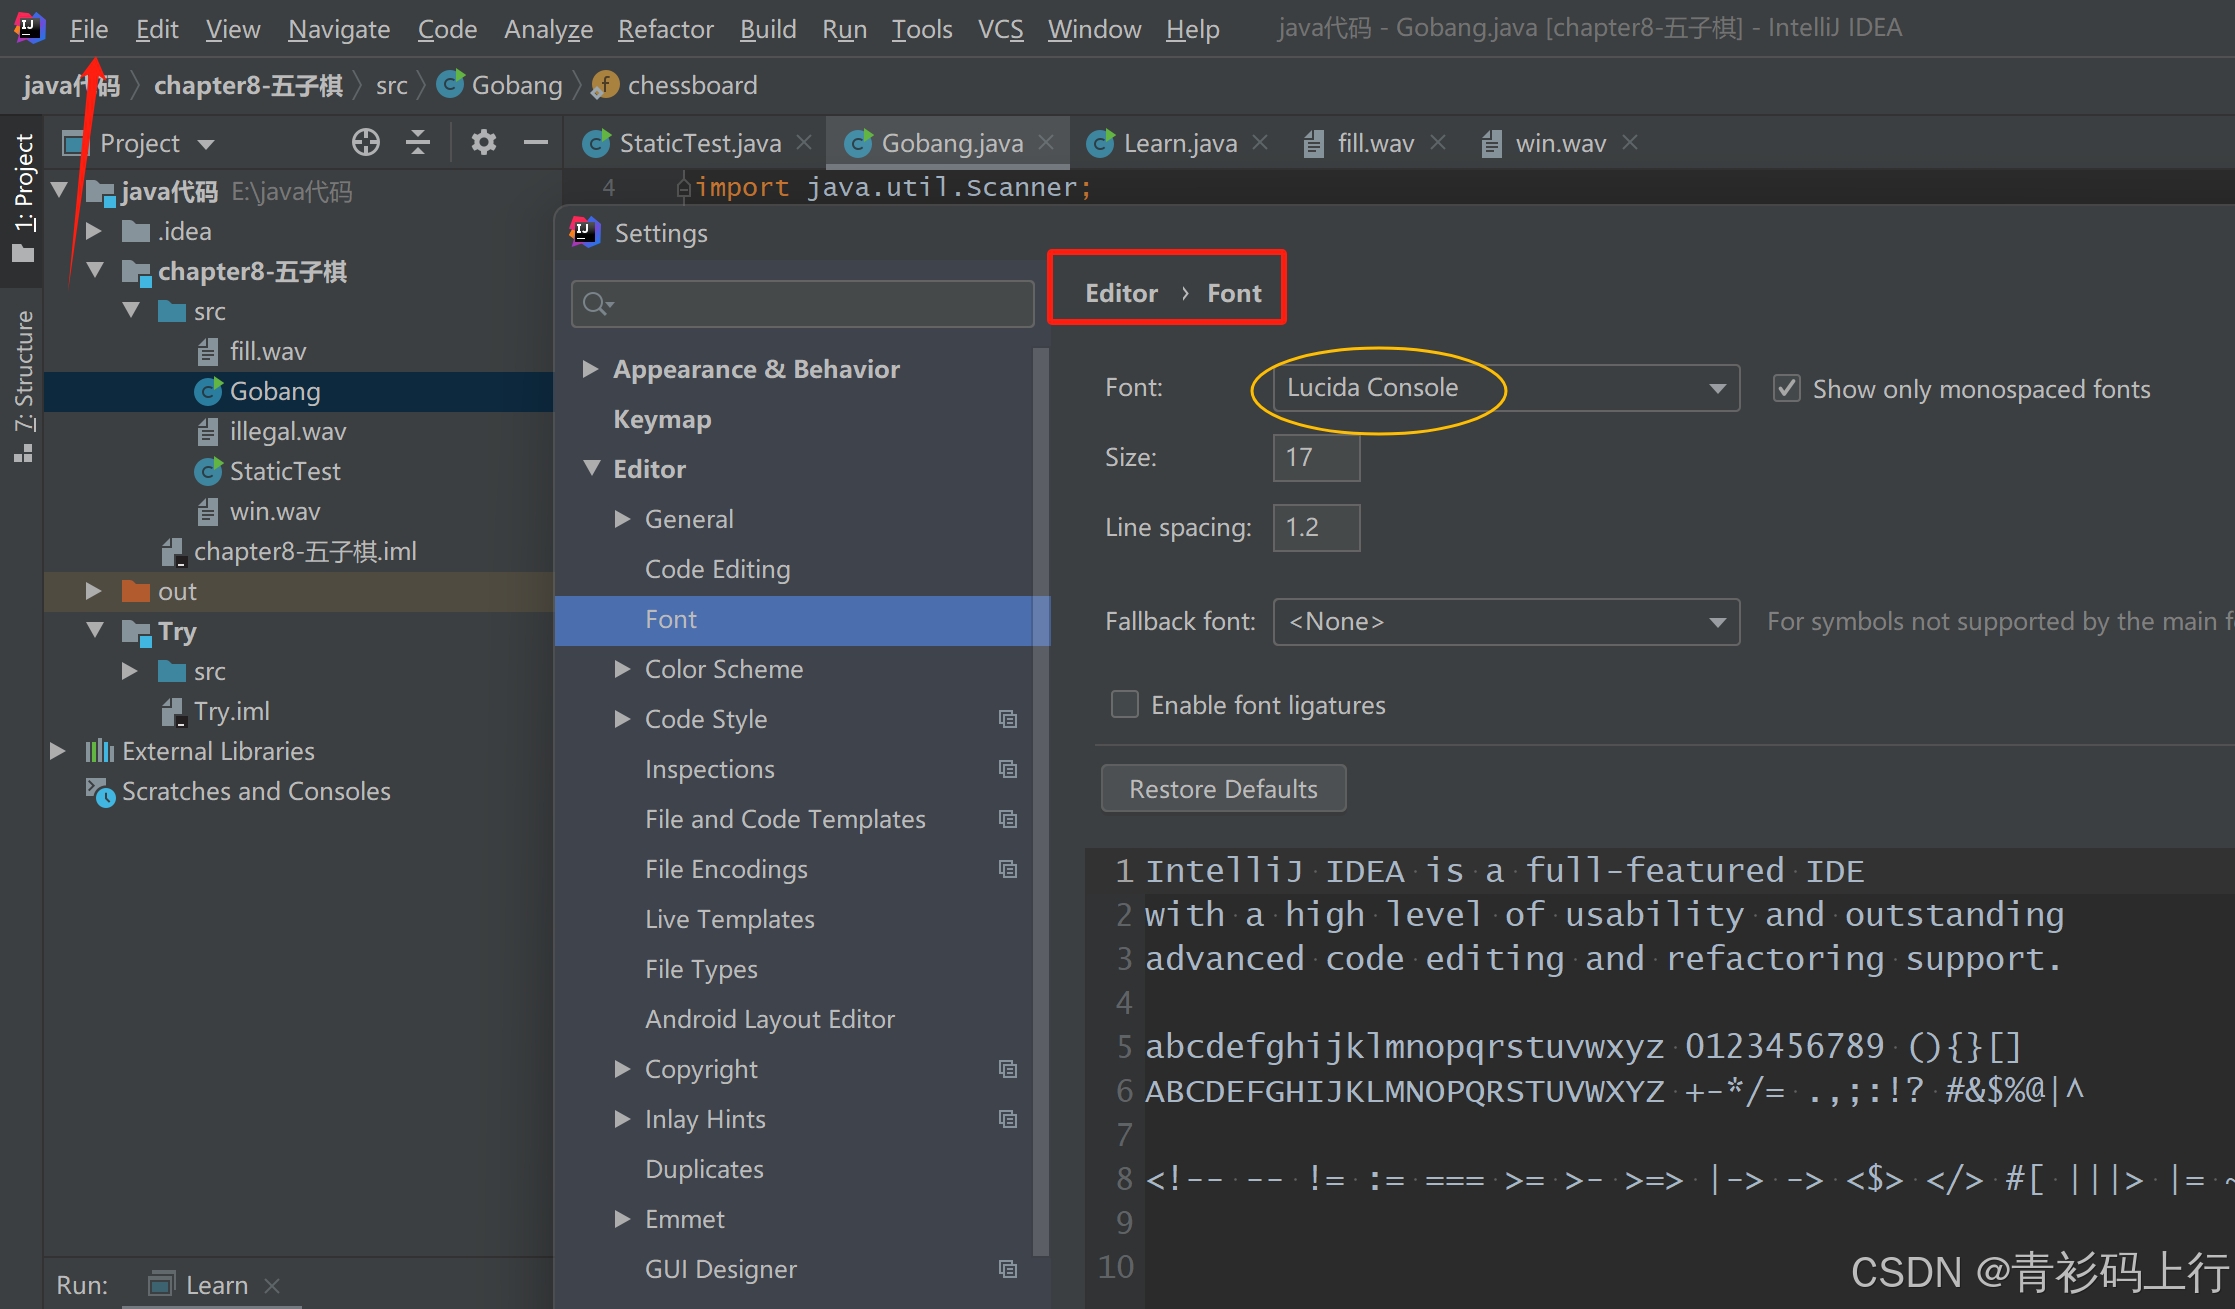This screenshot has width=2235, height=1309.
Task: Click project-level icon beside File and Code Templates
Action: click(x=1008, y=819)
